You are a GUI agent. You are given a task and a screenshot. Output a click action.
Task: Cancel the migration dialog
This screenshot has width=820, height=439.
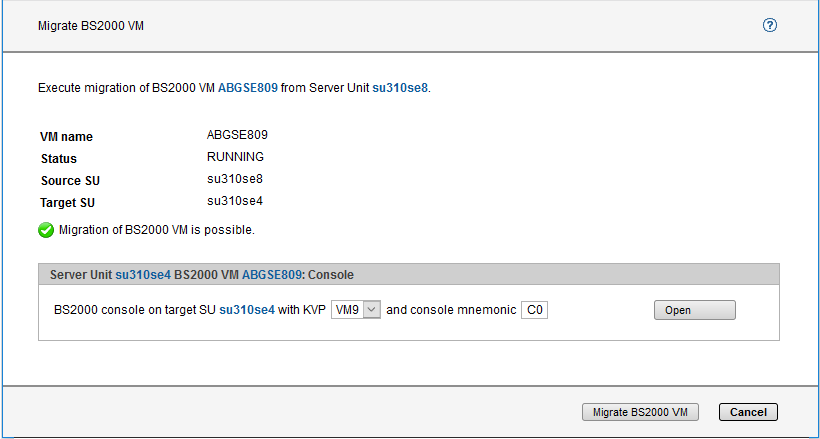(748, 412)
